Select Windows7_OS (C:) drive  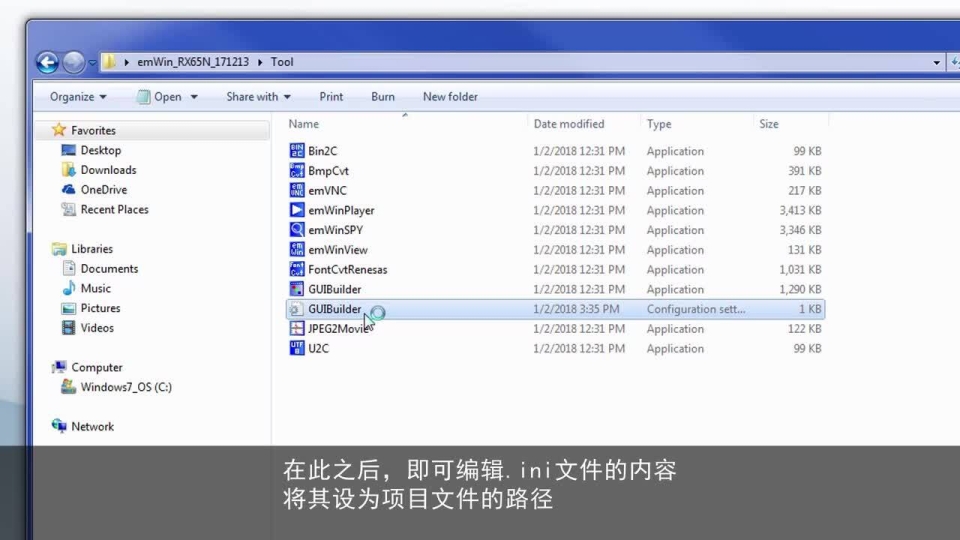125,387
